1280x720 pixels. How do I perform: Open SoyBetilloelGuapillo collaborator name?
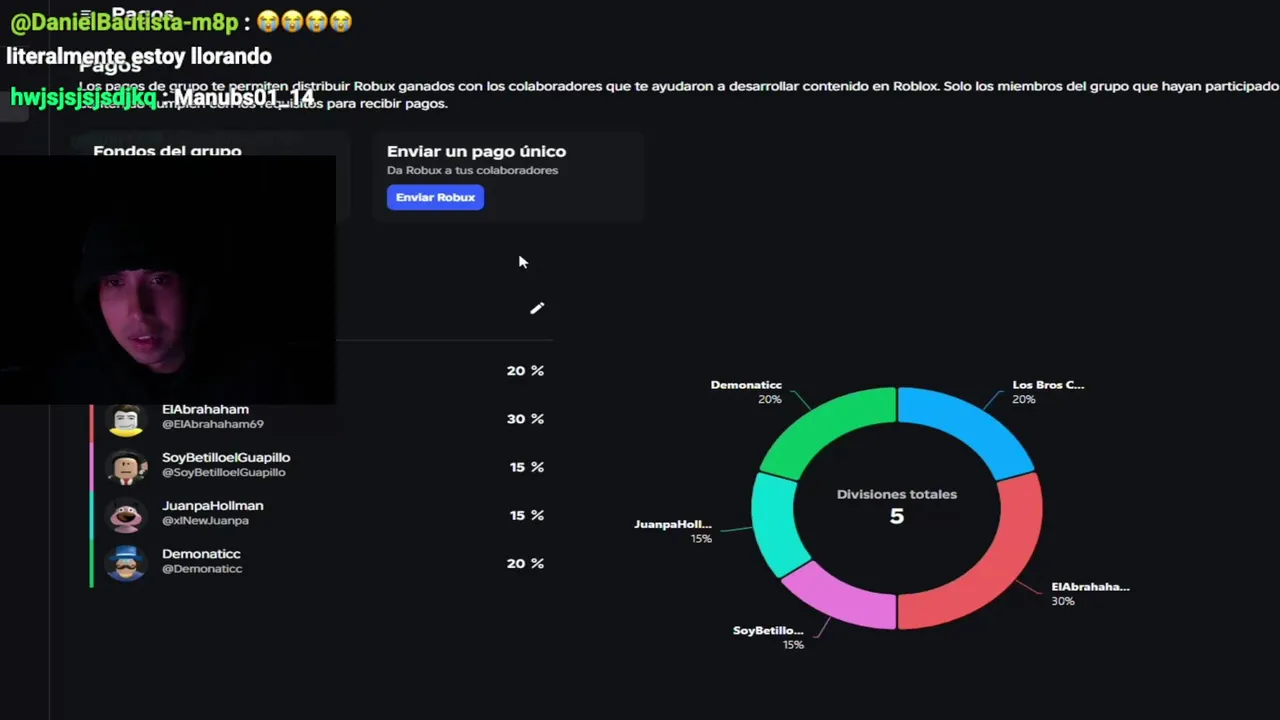pyautogui.click(x=226, y=457)
